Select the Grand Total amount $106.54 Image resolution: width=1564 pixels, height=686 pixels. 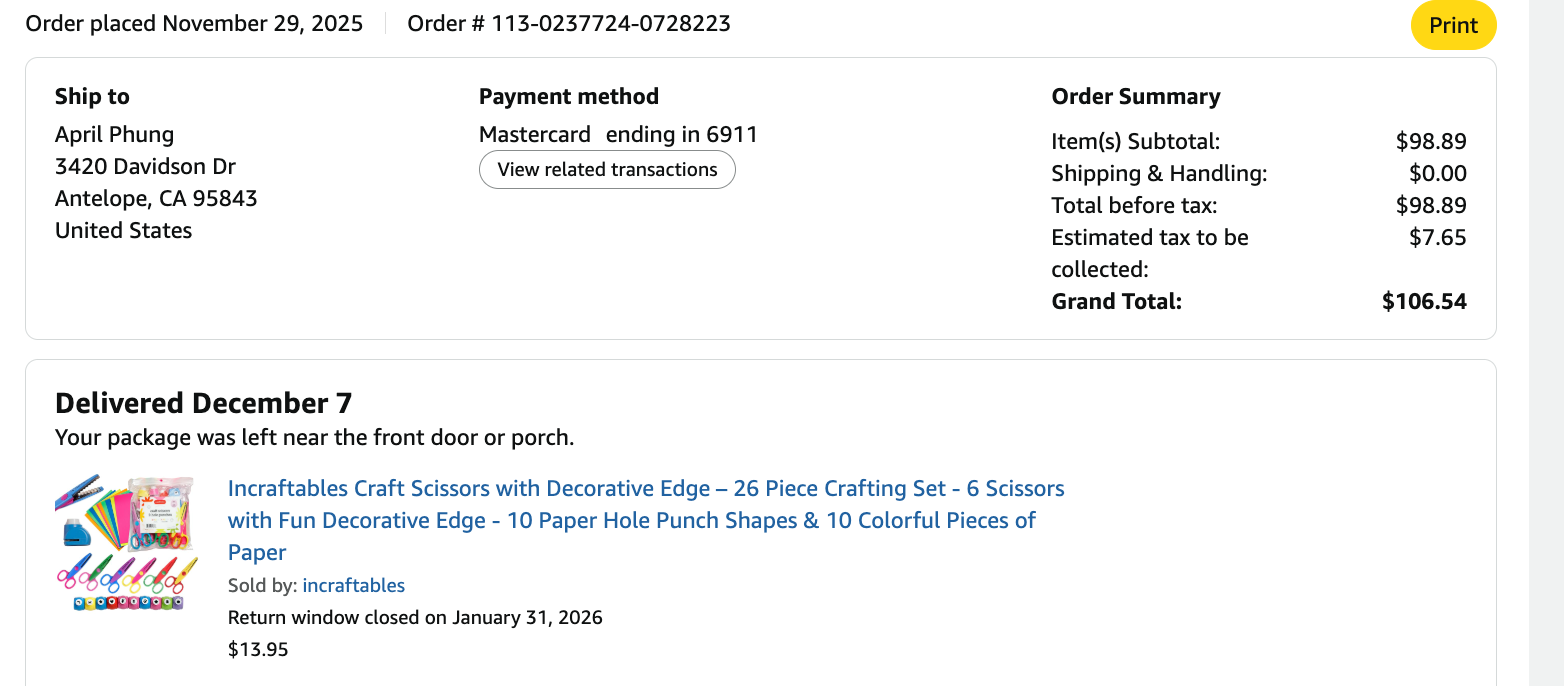(1423, 302)
